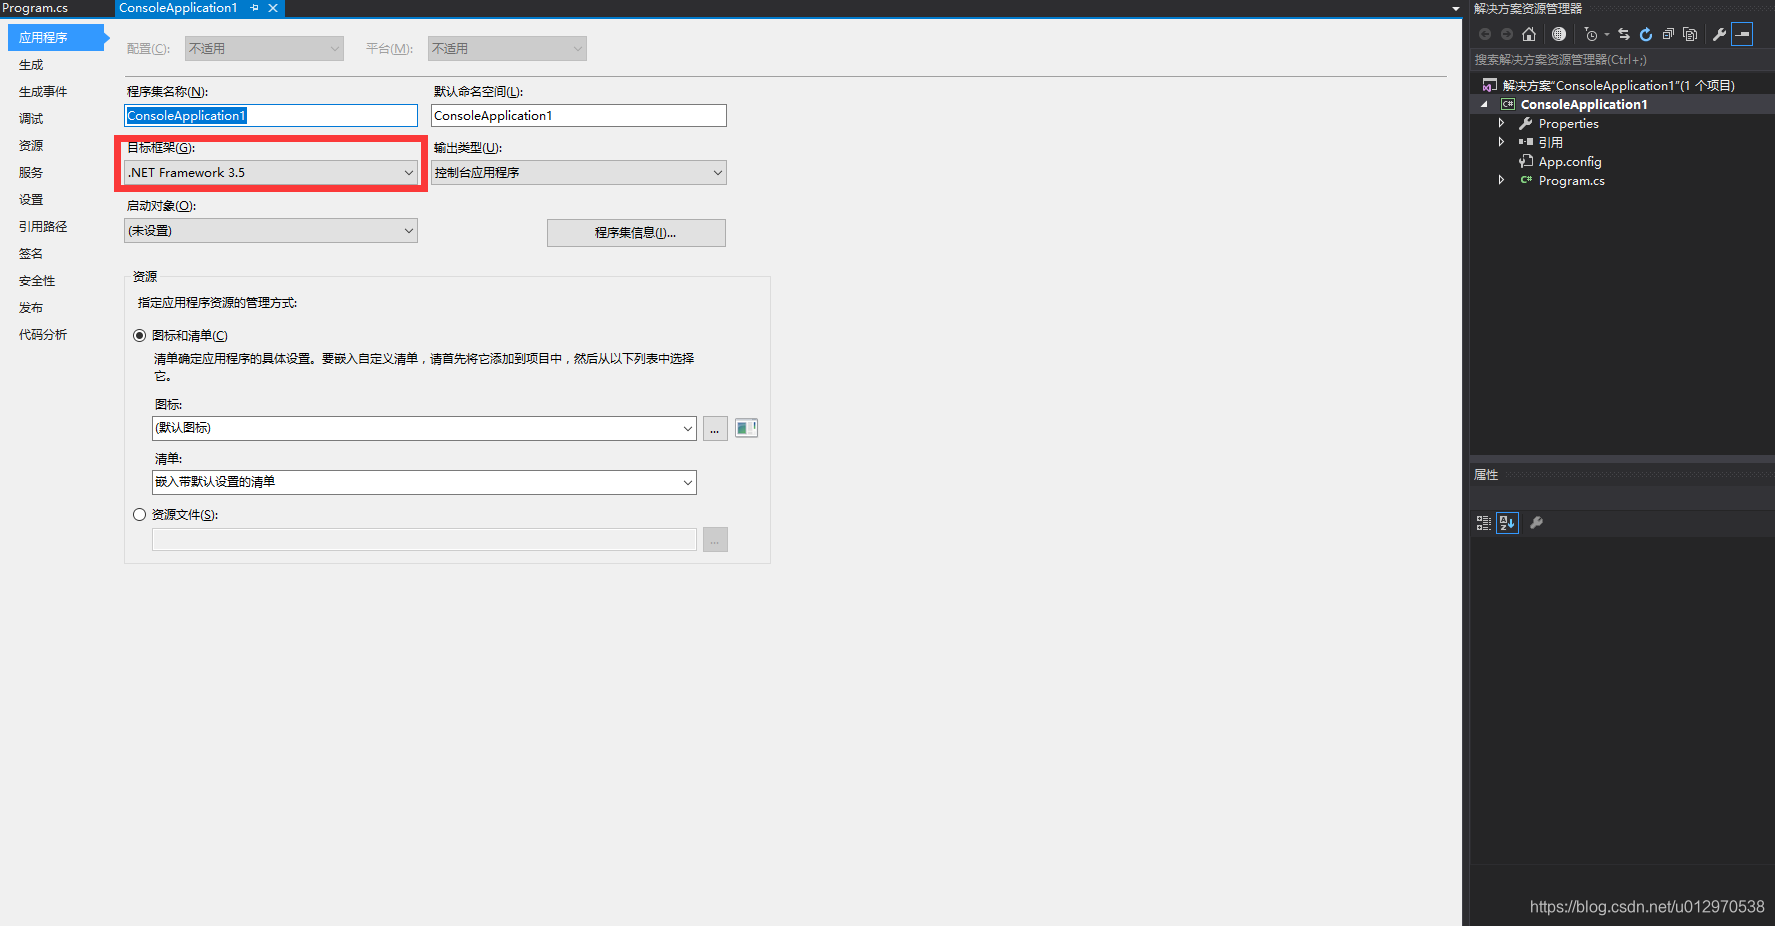Click the 默认命名空间 text field
Image resolution: width=1775 pixels, height=926 pixels.
(579, 116)
